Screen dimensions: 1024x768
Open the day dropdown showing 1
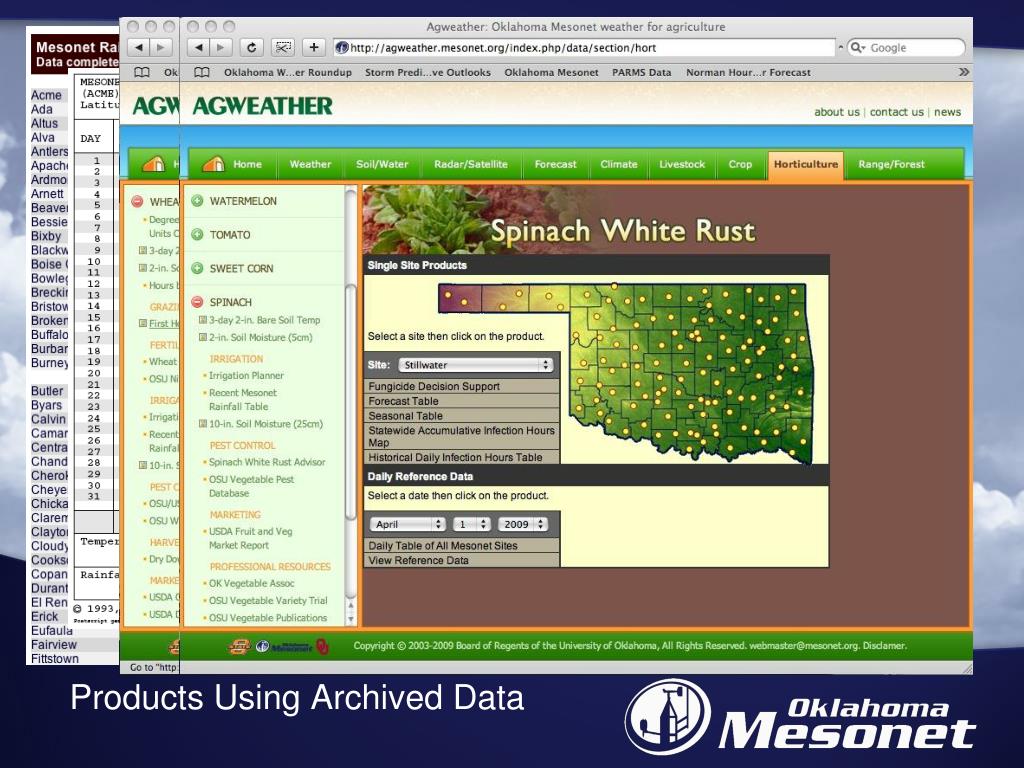(472, 524)
